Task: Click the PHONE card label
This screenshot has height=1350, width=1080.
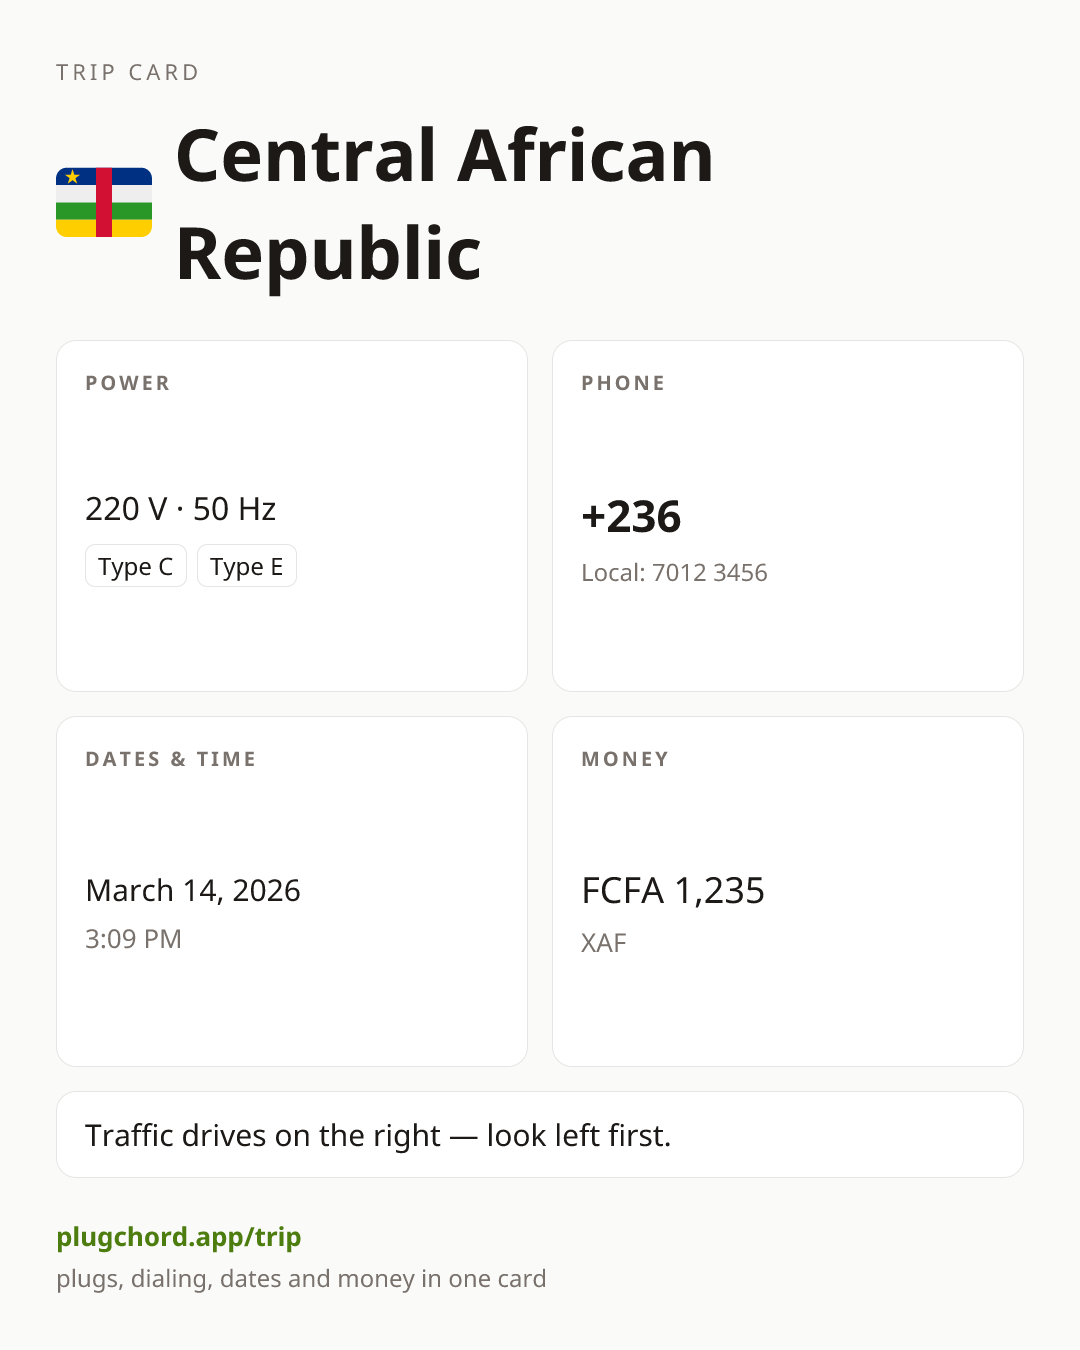Action: click(624, 383)
